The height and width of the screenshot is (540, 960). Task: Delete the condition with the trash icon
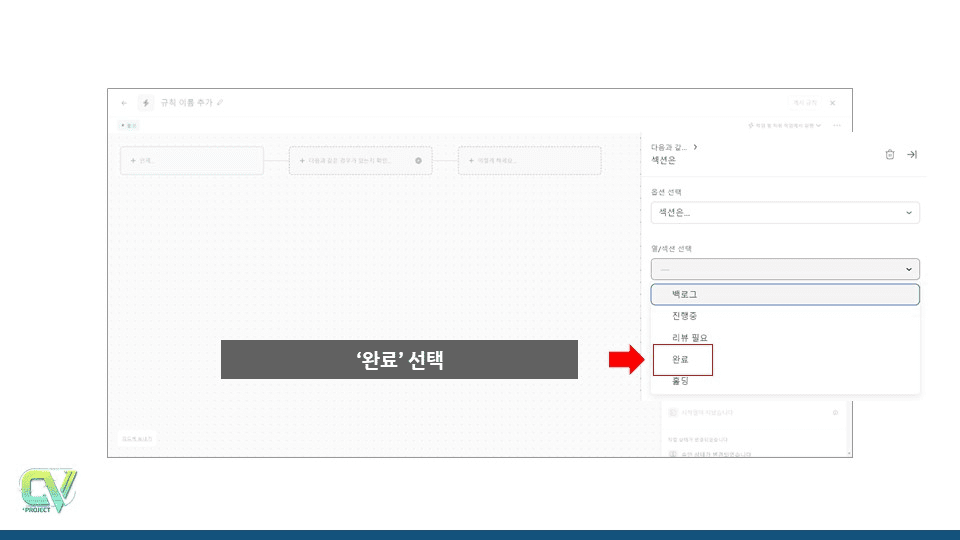tap(890, 155)
